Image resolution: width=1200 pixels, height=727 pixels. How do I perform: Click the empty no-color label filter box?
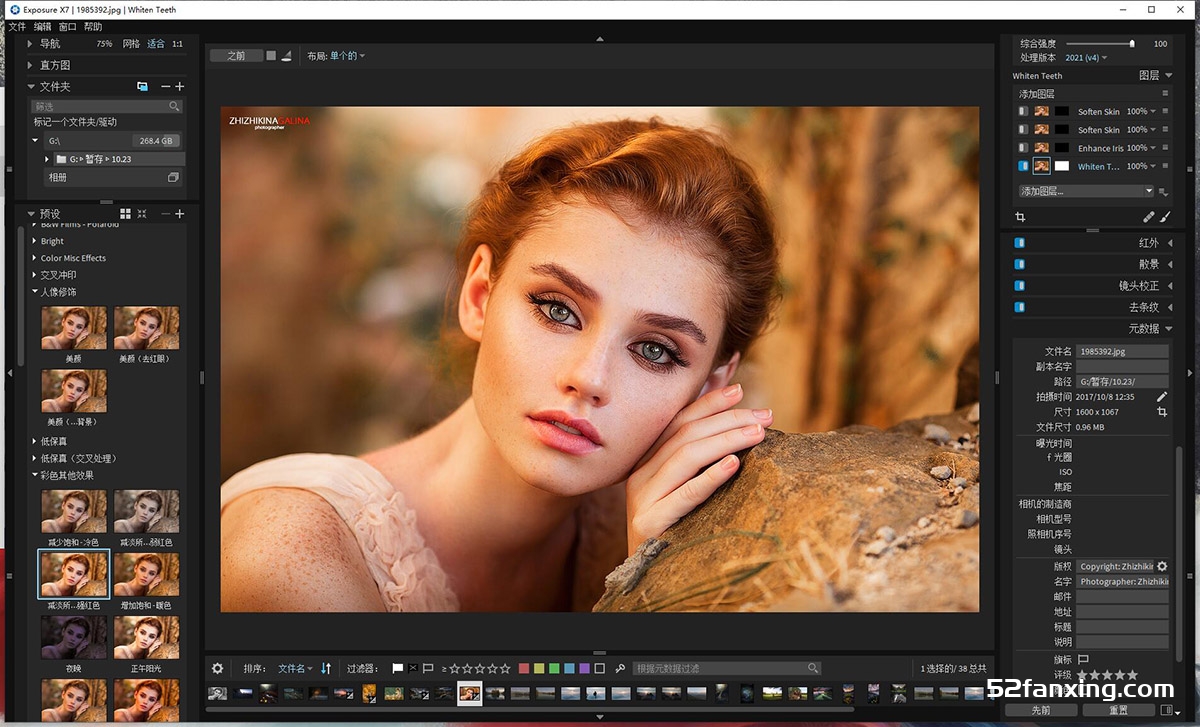[x=600, y=668]
